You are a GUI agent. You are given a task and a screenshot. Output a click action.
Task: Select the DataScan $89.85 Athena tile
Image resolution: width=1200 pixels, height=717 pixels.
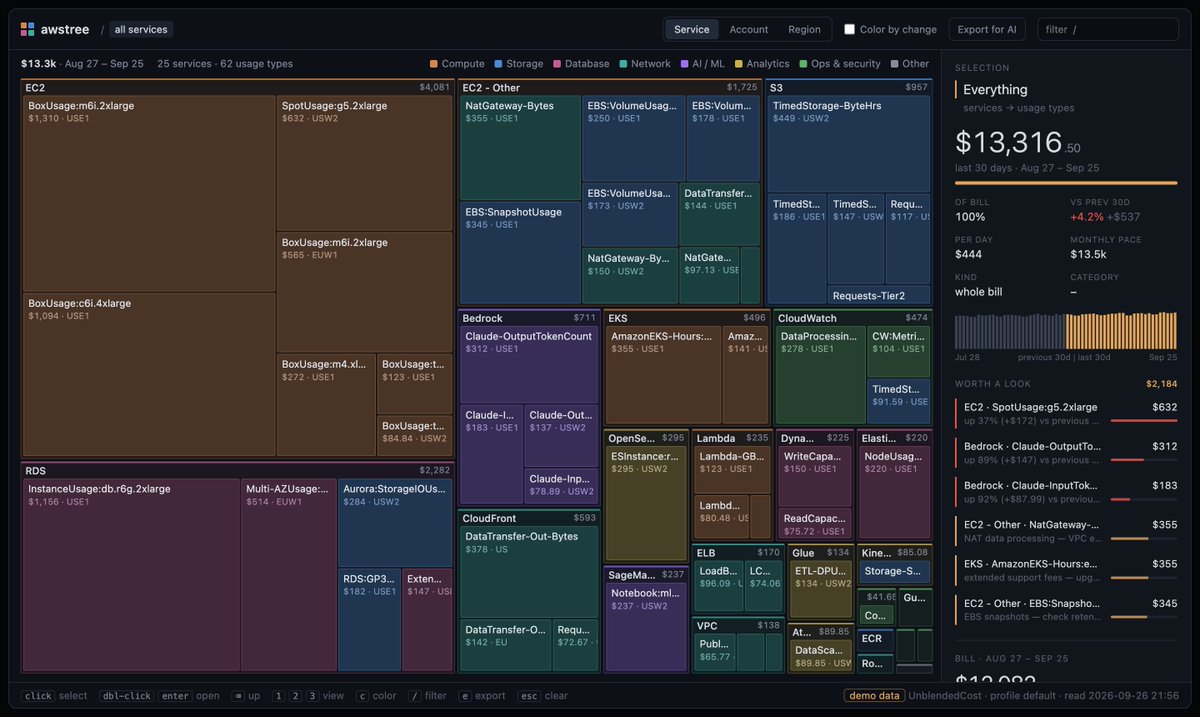coord(821,655)
